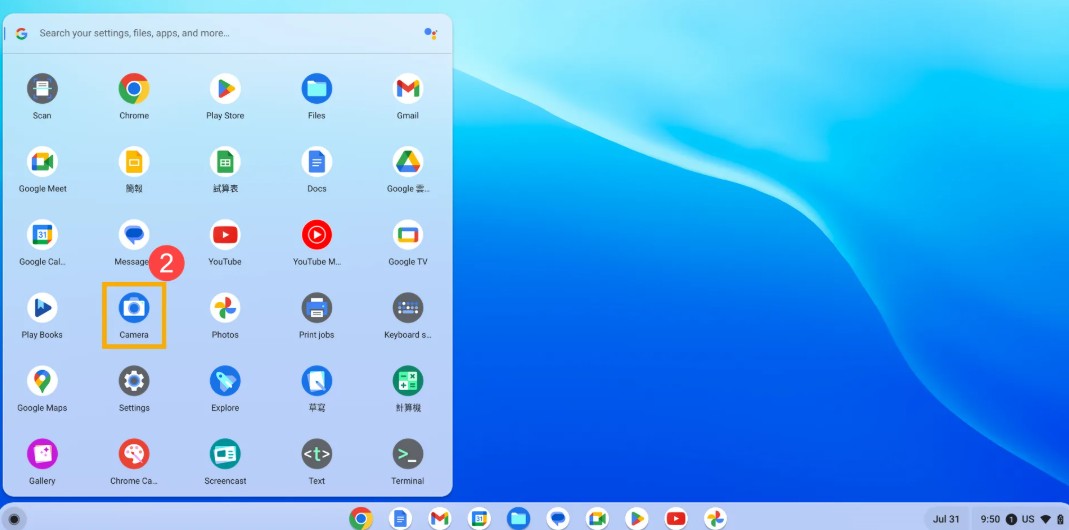Viewport: 1069px width, 530px height.
Task: Click the Google logo in search bar
Action: (x=22, y=33)
